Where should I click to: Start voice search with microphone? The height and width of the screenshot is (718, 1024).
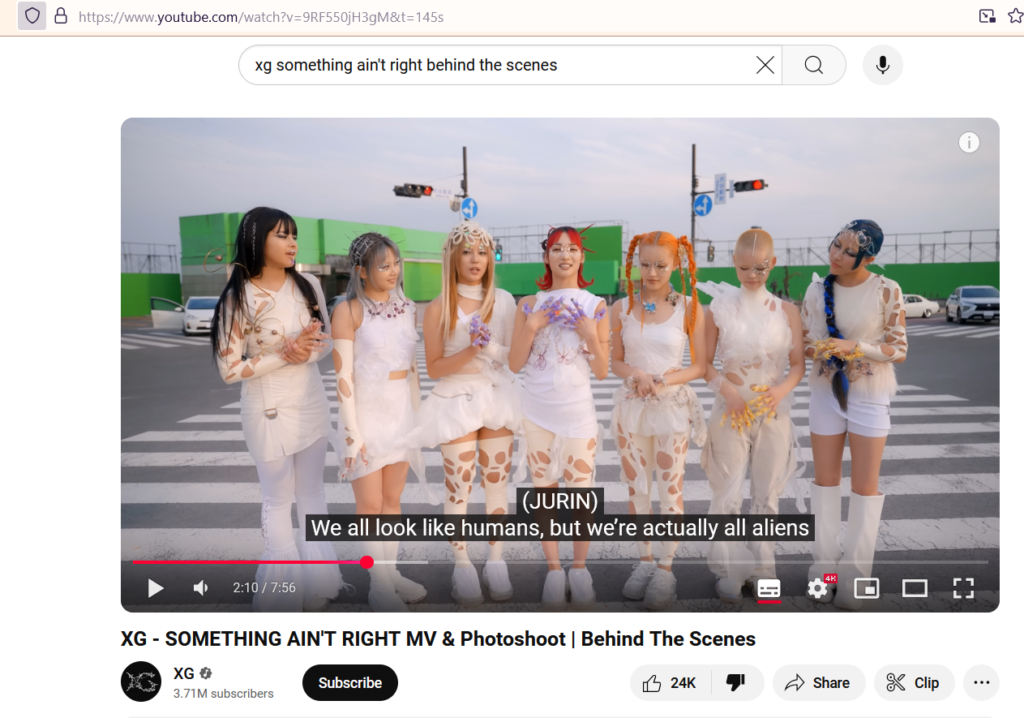tap(882, 65)
